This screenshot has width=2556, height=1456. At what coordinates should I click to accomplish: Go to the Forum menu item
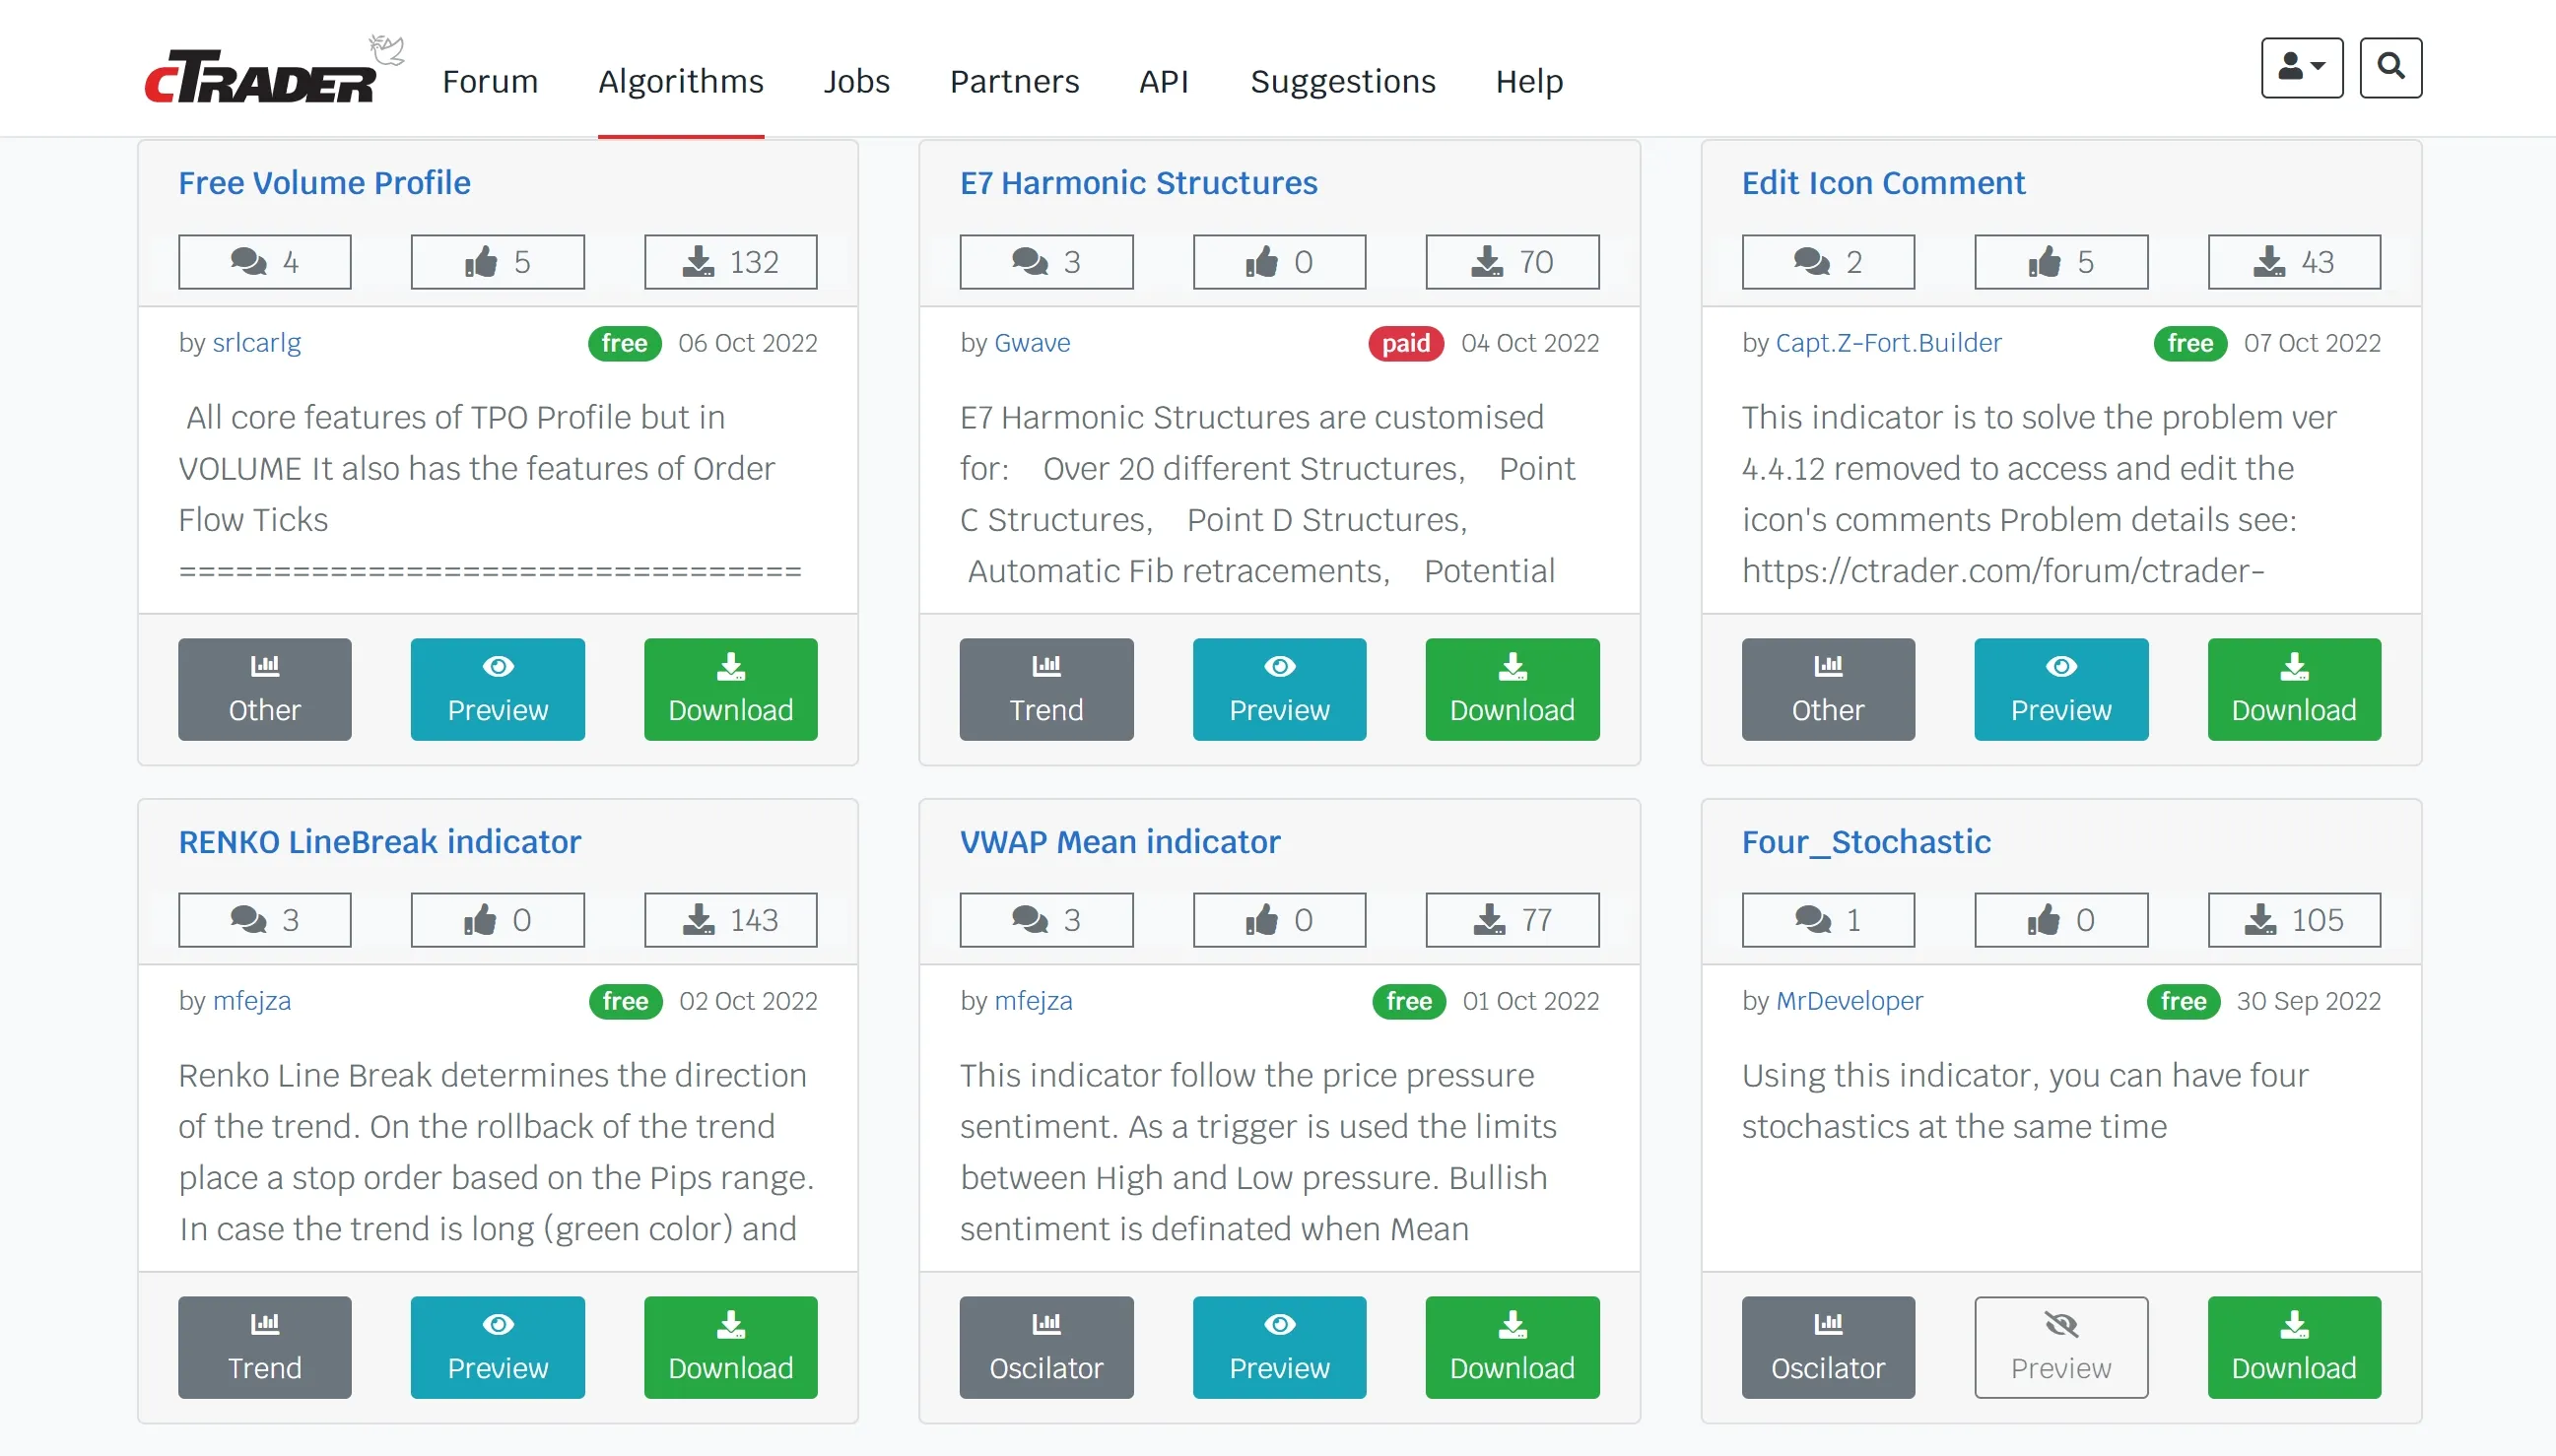(x=490, y=81)
